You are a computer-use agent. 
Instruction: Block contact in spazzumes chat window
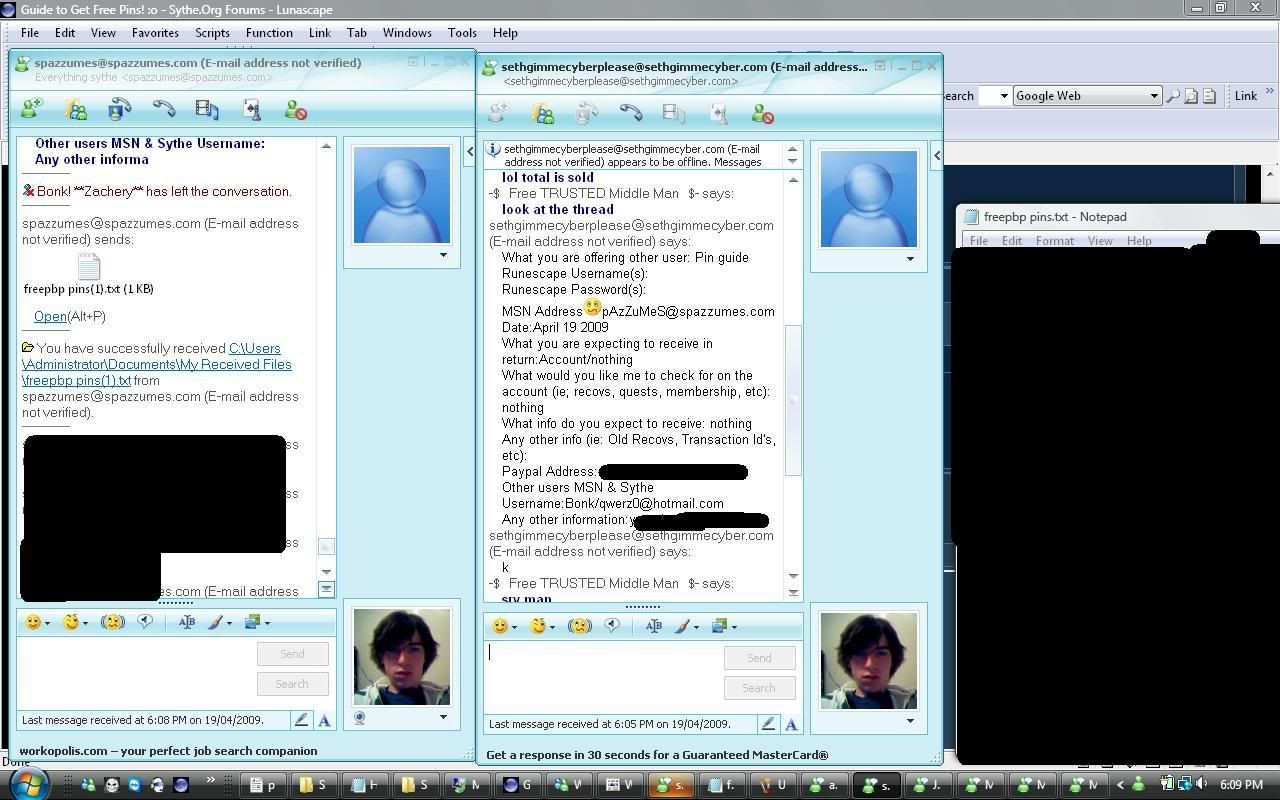tap(295, 110)
